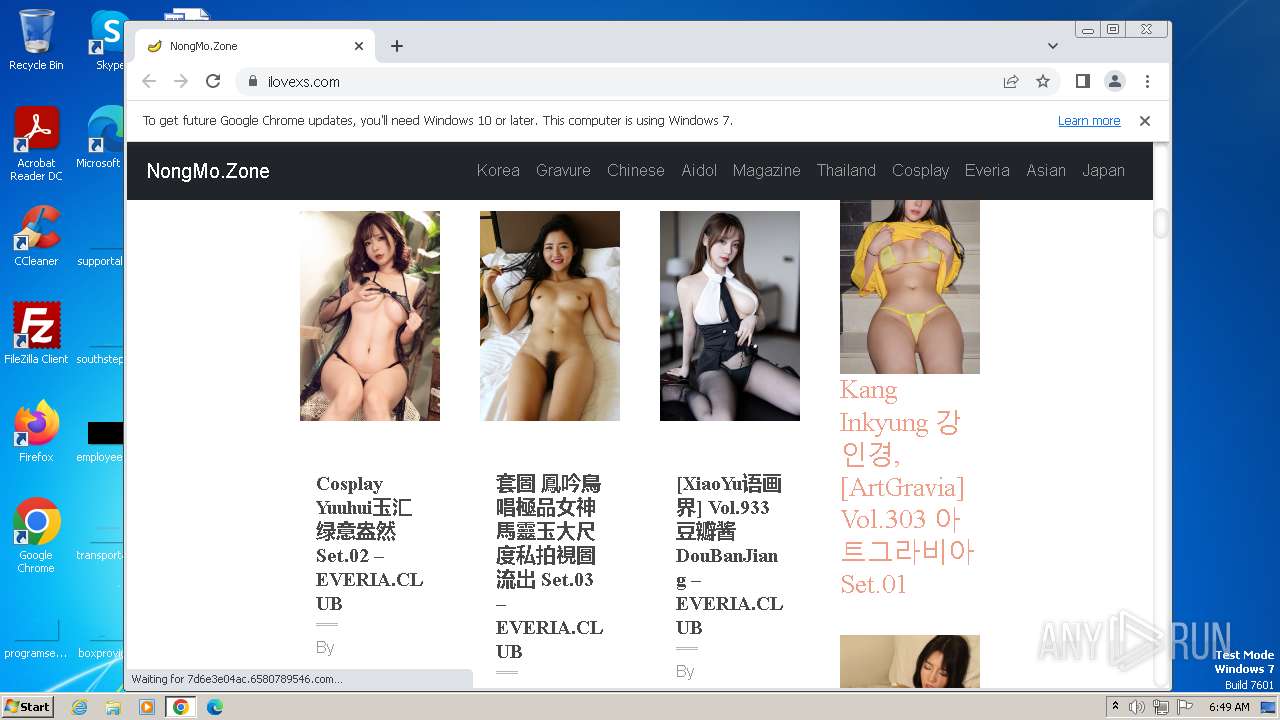Click the lock icon beside ilovexs.com

[252, 82]
